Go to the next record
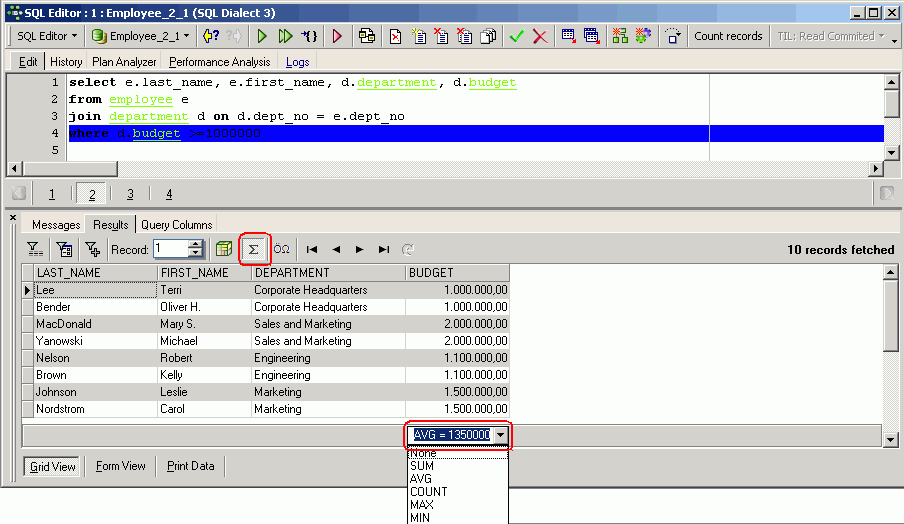 coord(360,249)
